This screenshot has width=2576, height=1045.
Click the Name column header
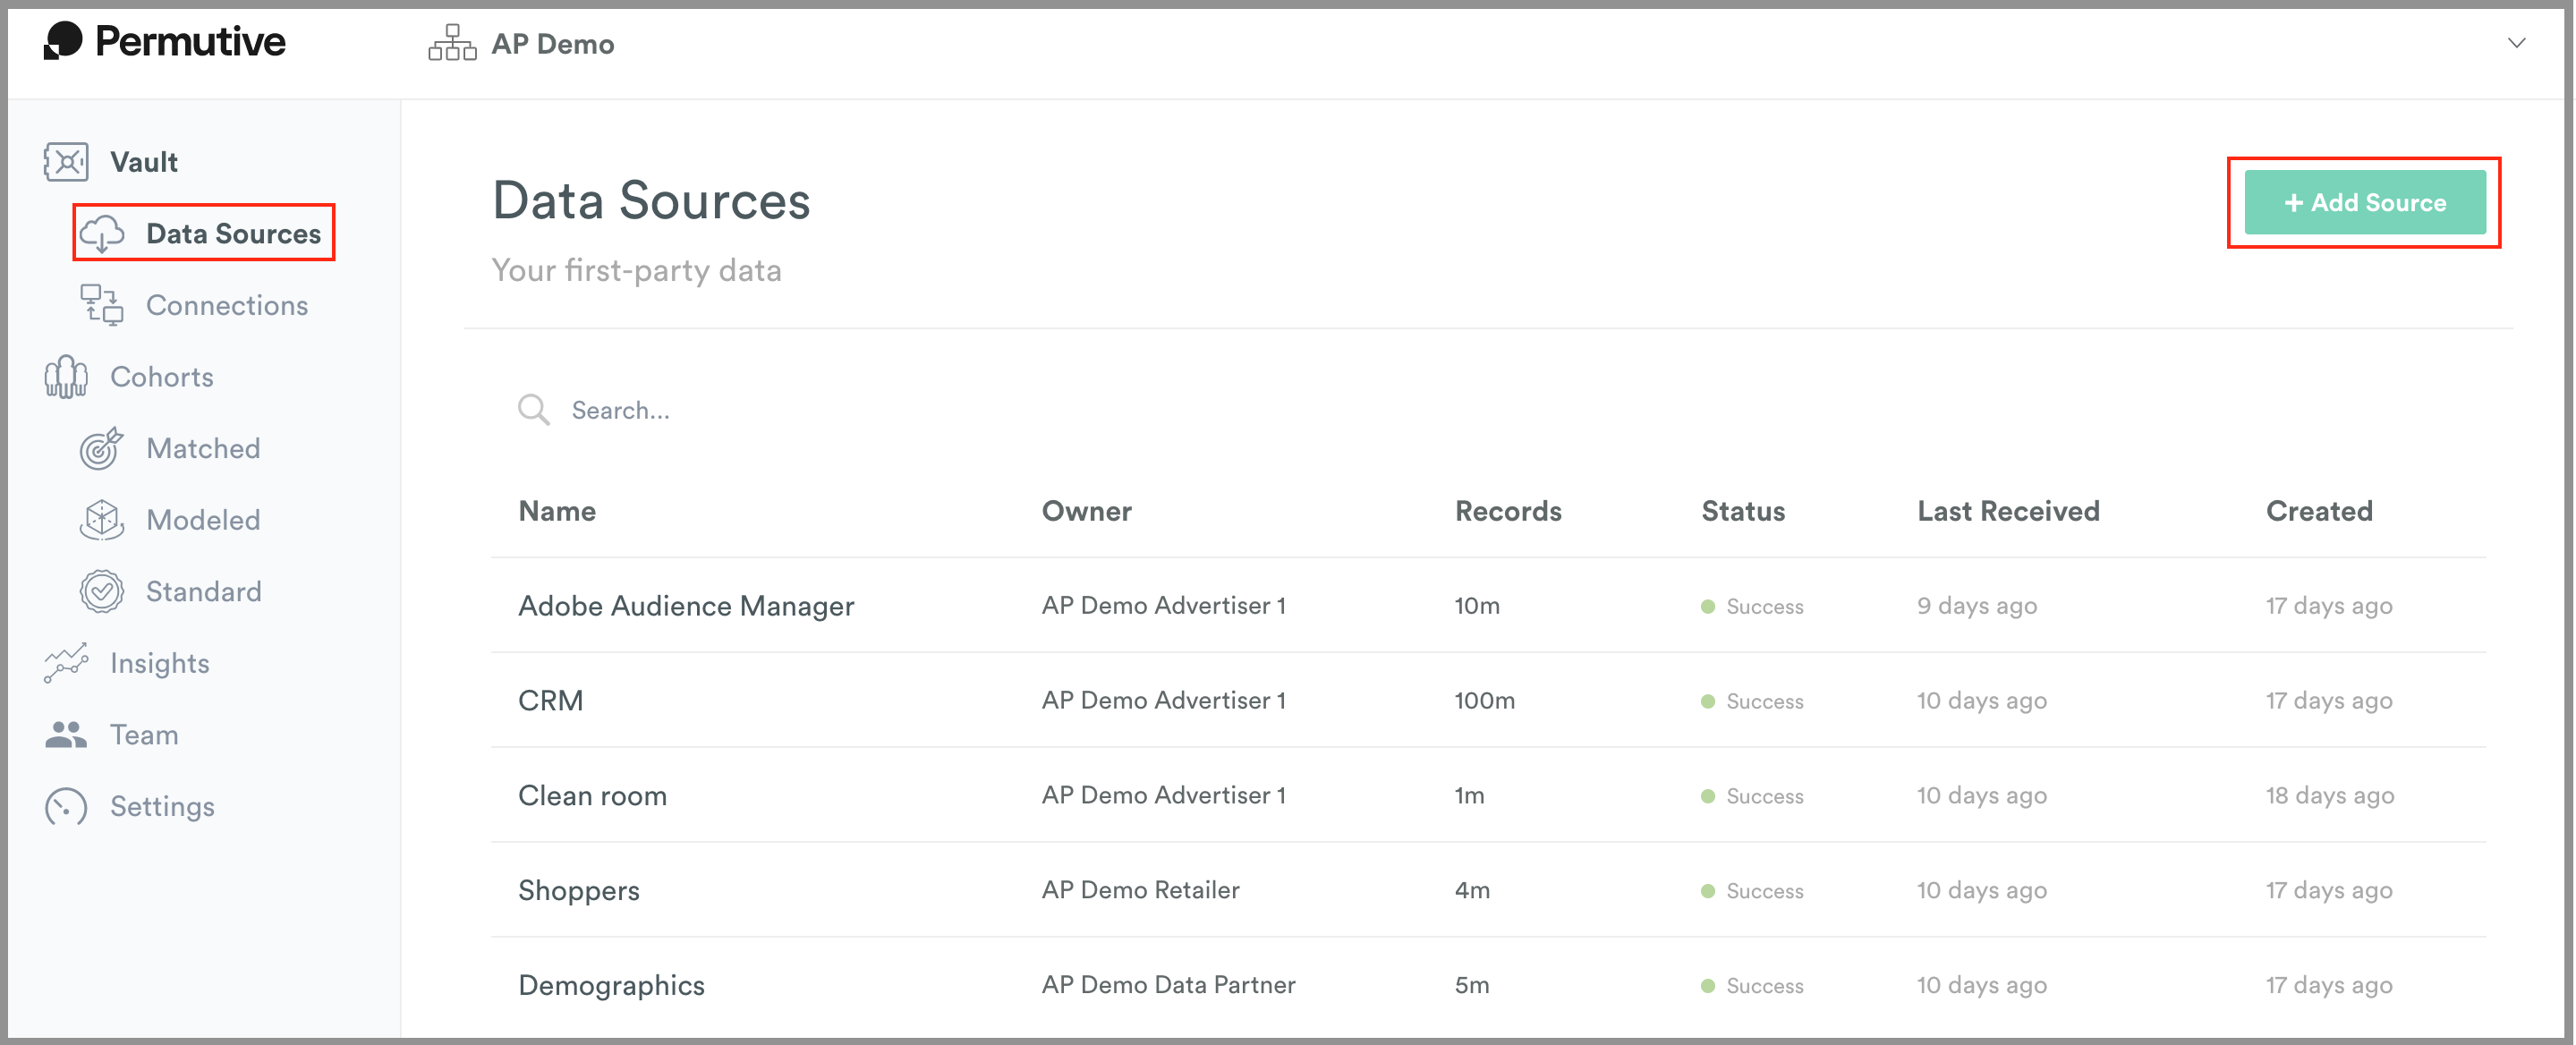(557, 511)
